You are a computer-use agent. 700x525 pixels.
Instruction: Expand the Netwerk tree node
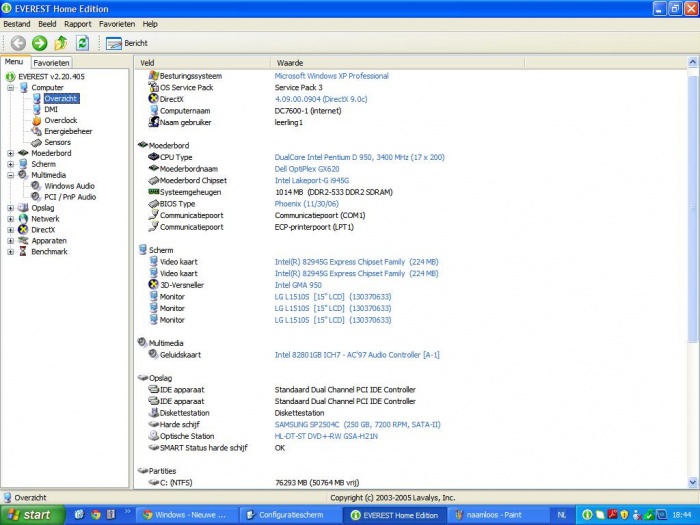(x=11, y=219)
